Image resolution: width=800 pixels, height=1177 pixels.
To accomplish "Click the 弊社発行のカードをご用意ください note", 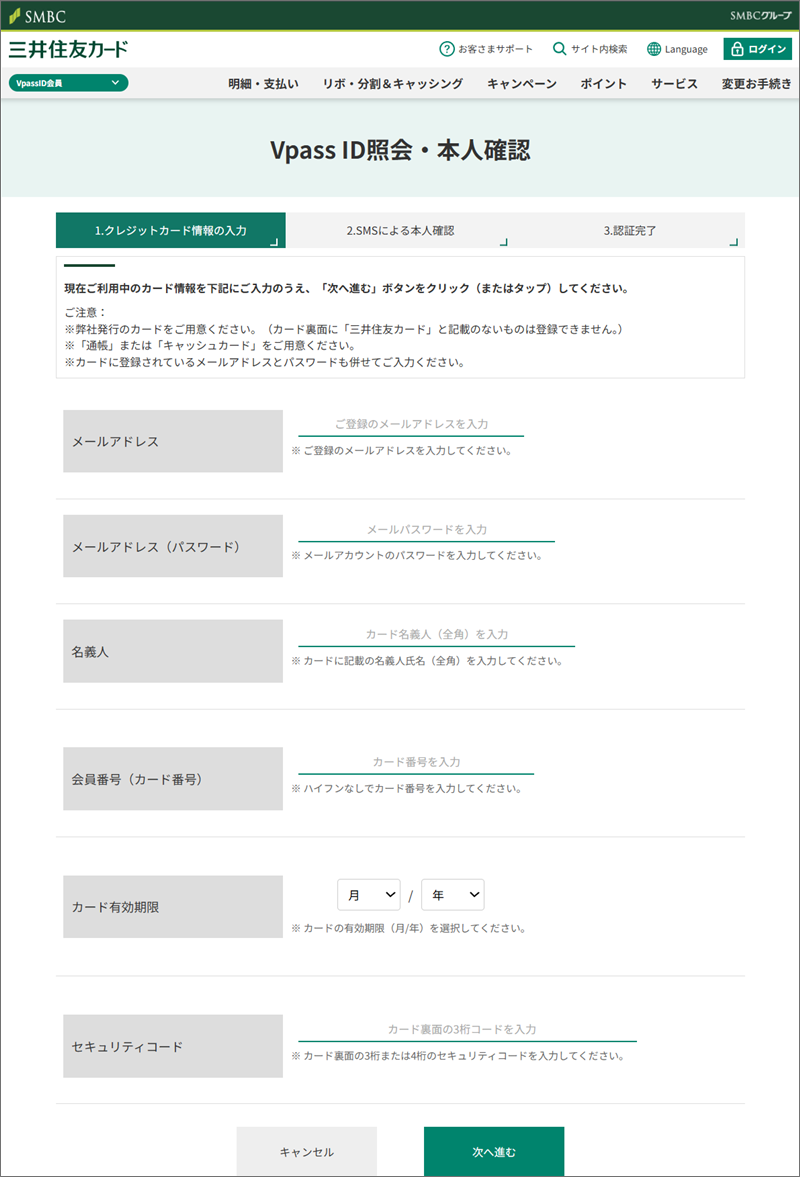I will click(x=344, y=330).
